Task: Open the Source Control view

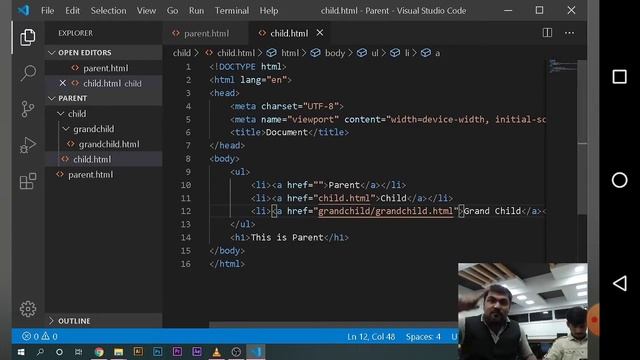Action: (x=28, y=109)
